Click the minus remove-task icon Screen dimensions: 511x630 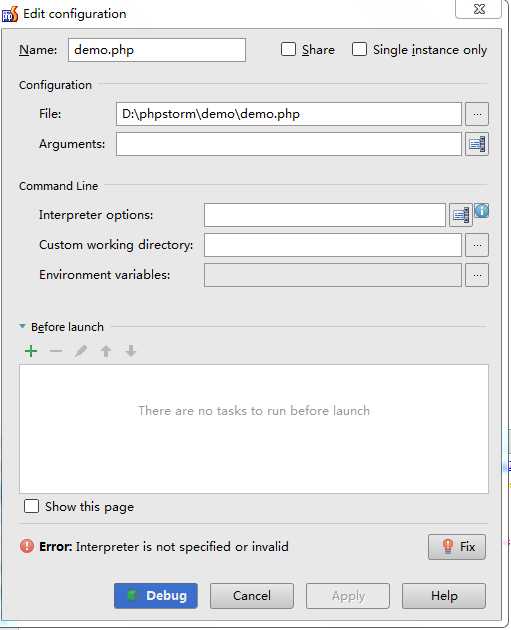click(x=56, y=351)
